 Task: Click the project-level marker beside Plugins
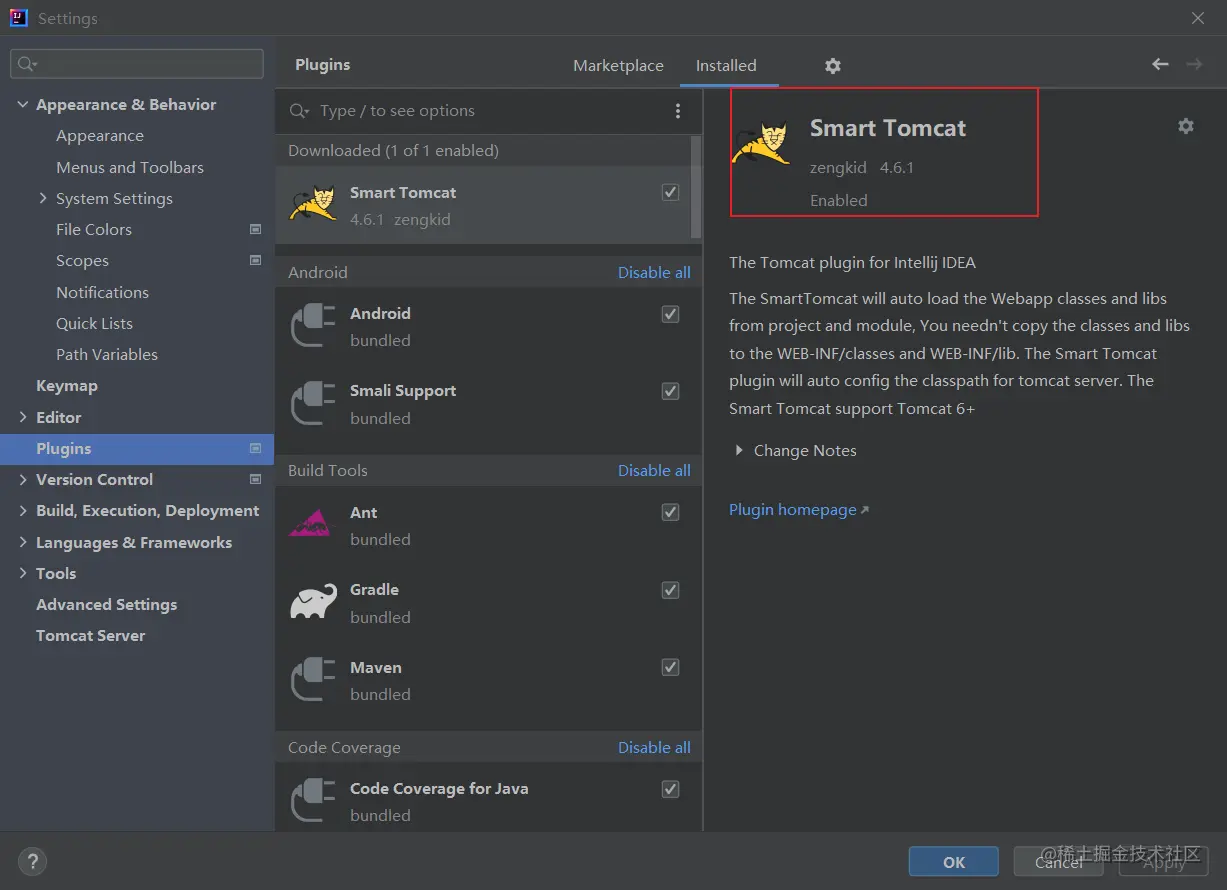pos(255,448)
